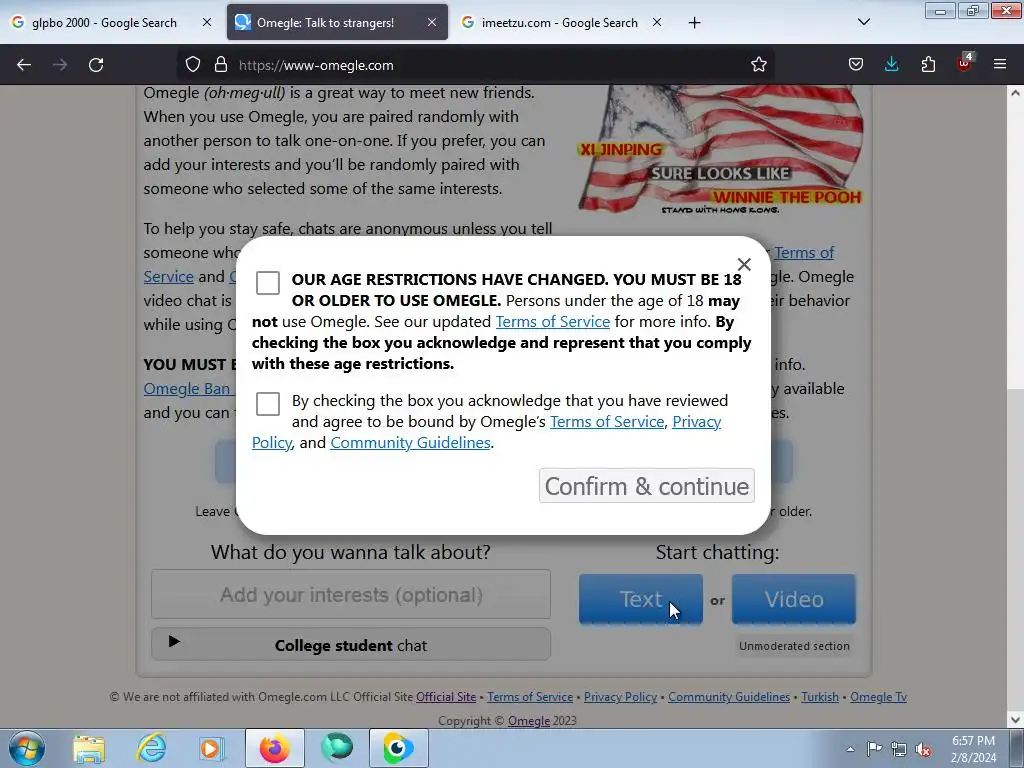Close the Omegle tab
The image size is (1024, 768).
(432, 22)
